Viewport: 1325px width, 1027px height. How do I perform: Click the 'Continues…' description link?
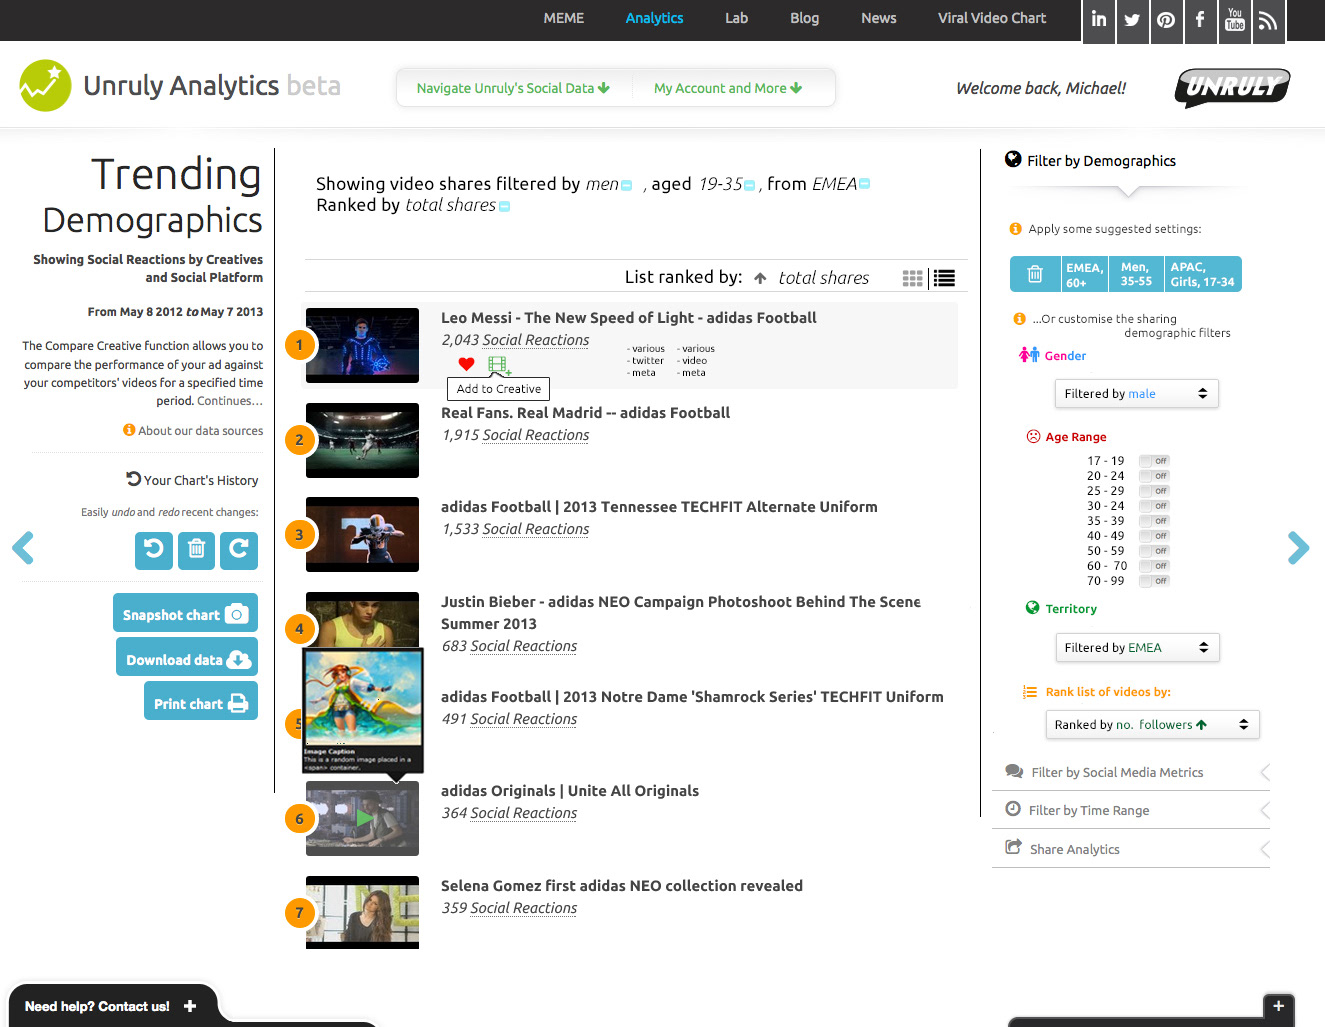pyautogui.click(x=230, y=401)
